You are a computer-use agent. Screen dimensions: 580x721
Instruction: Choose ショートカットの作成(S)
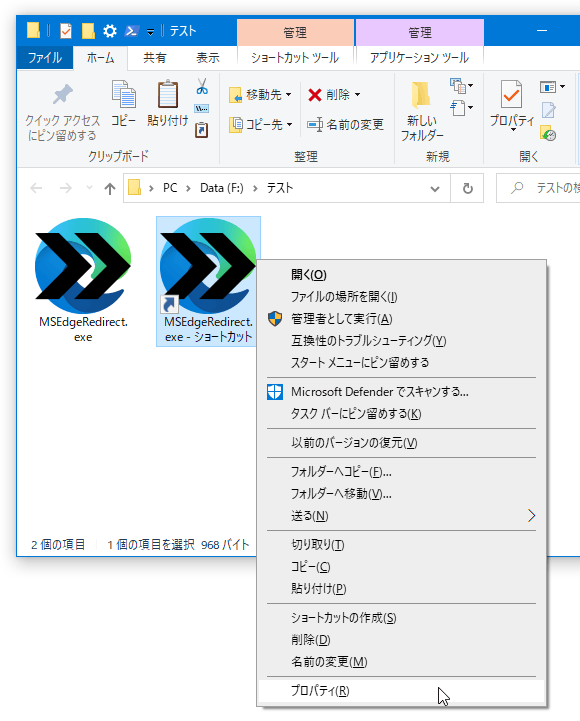402,618
